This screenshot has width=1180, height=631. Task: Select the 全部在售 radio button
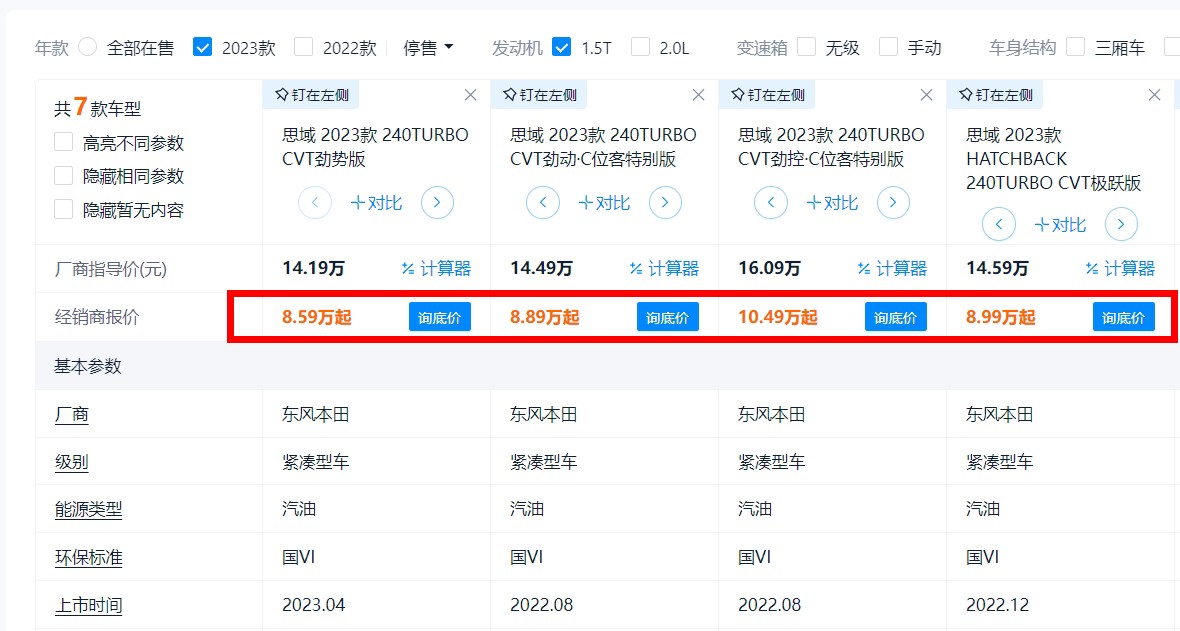(87, 47)
